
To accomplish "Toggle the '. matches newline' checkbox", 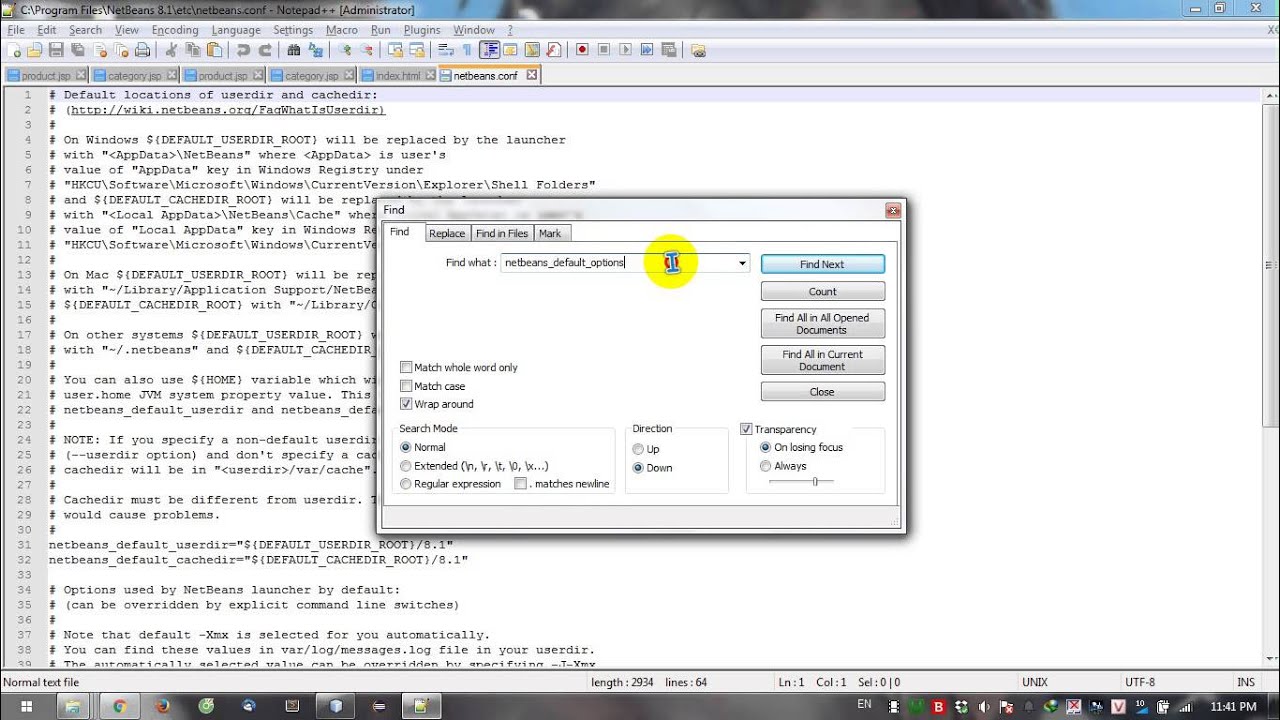I will (521, 484).
